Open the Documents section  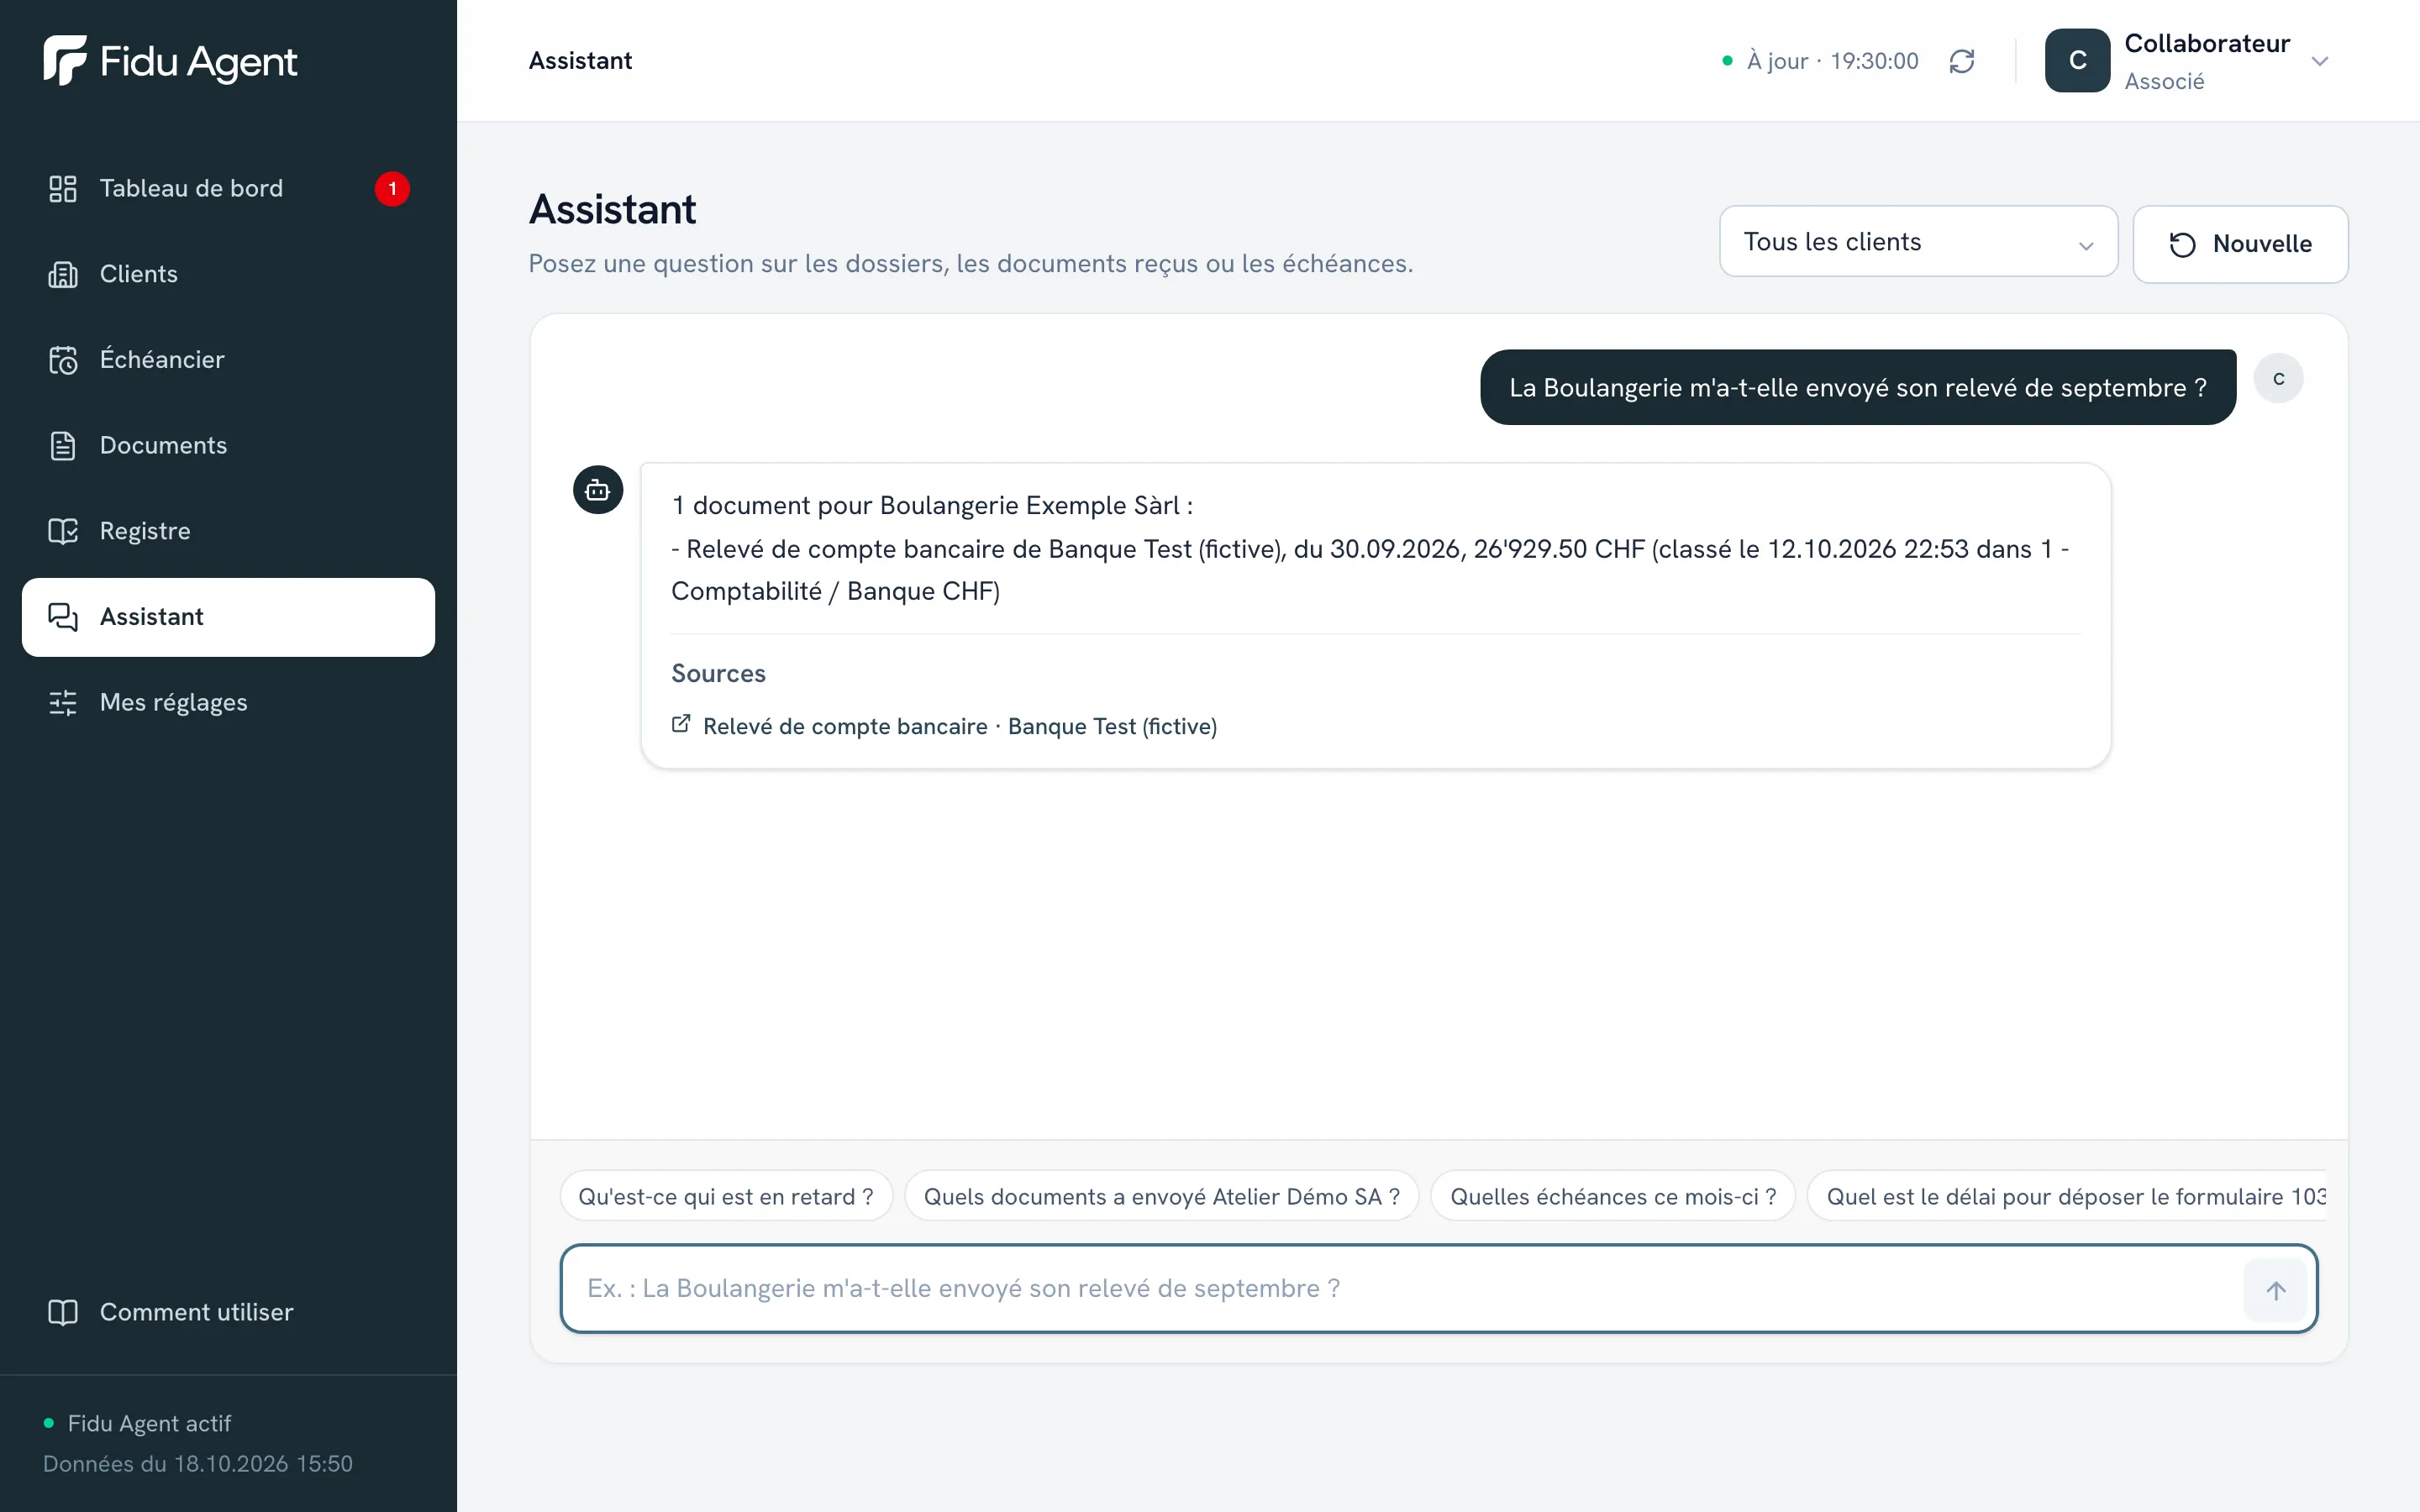(229, 445)
